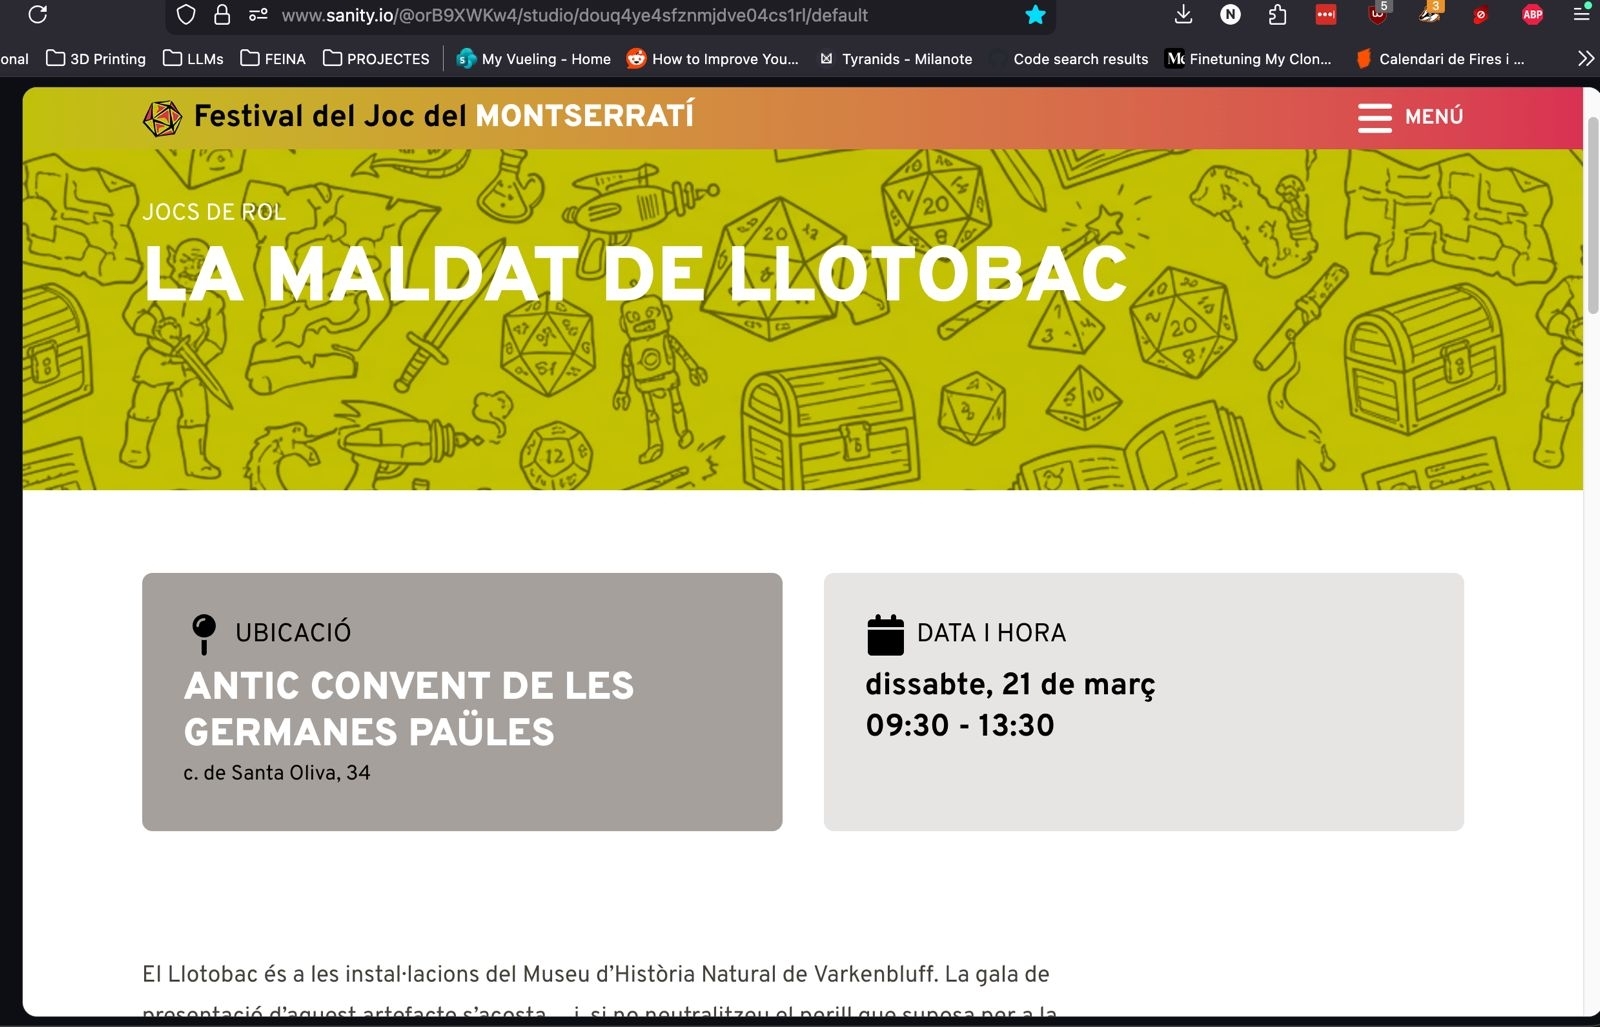This screenshot has height=1027, width=1600.
Task: Click the Festival del Joc d20 logo
Action: coord(162,118)
